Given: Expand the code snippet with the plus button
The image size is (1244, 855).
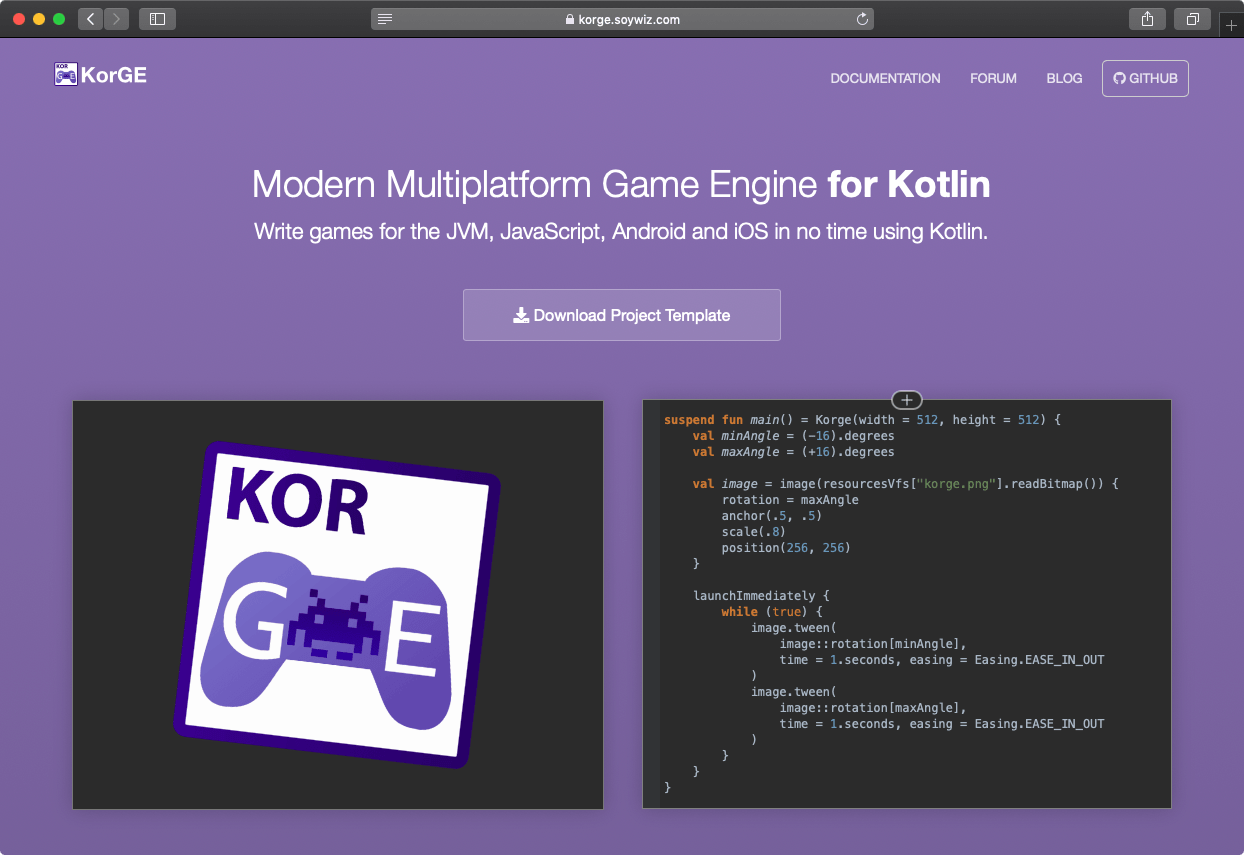Looking at the screenshot, I should coord(906,399).
